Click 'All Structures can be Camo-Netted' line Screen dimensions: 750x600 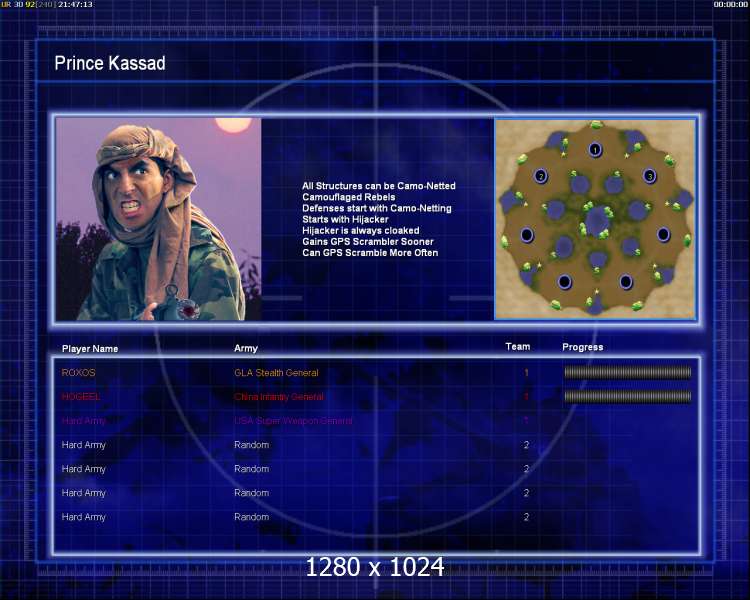tap(379, 186)
